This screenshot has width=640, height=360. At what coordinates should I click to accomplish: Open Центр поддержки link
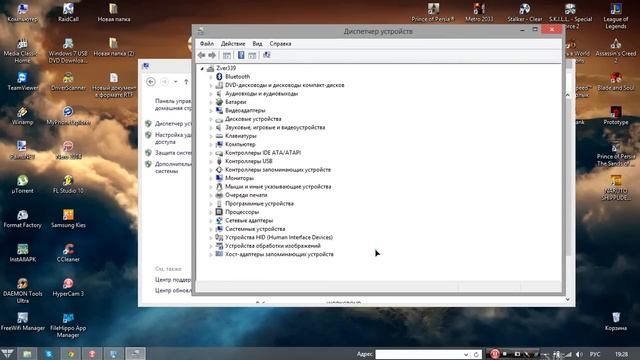coord(173,280)
